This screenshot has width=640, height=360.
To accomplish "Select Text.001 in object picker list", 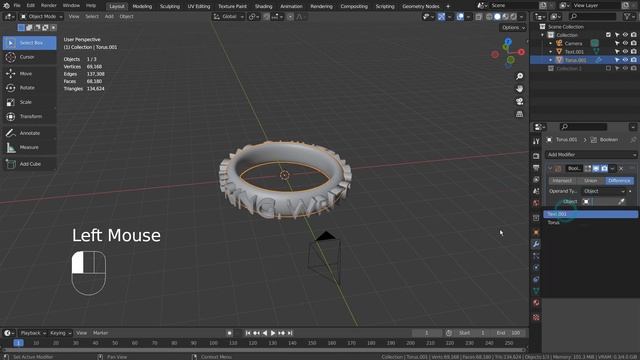I will pyautogui.click(x=590, y=214).
